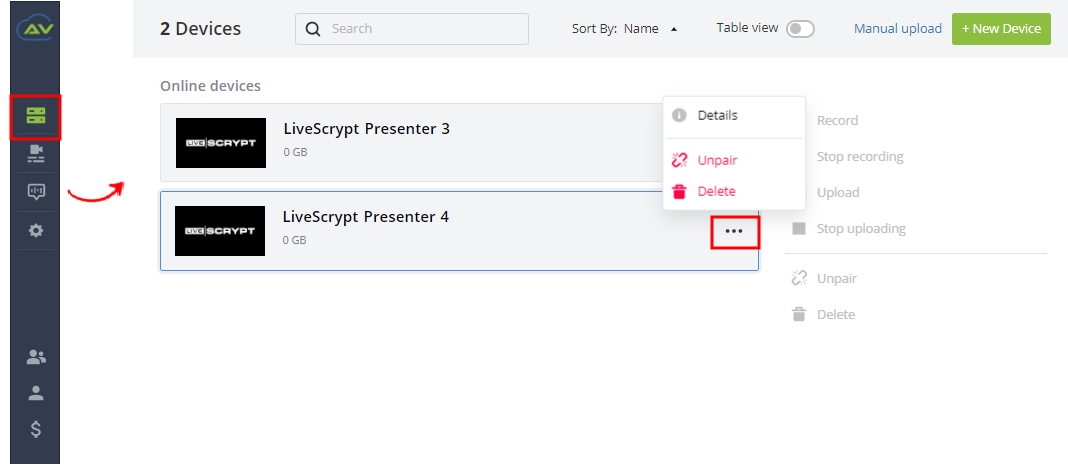Open three-dot menu for LiveScrypt Presenter 4

point(734,232)
